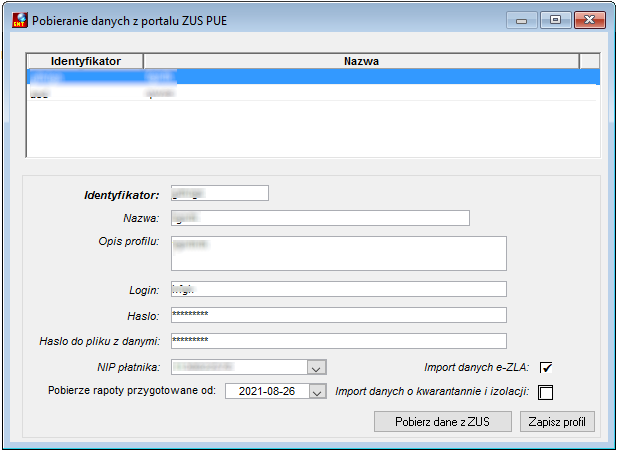Image resolution: width=617 pixels, height=451 pixels.
Task: Open the NIP płatnika dropdown
Action: pos(317,368)
